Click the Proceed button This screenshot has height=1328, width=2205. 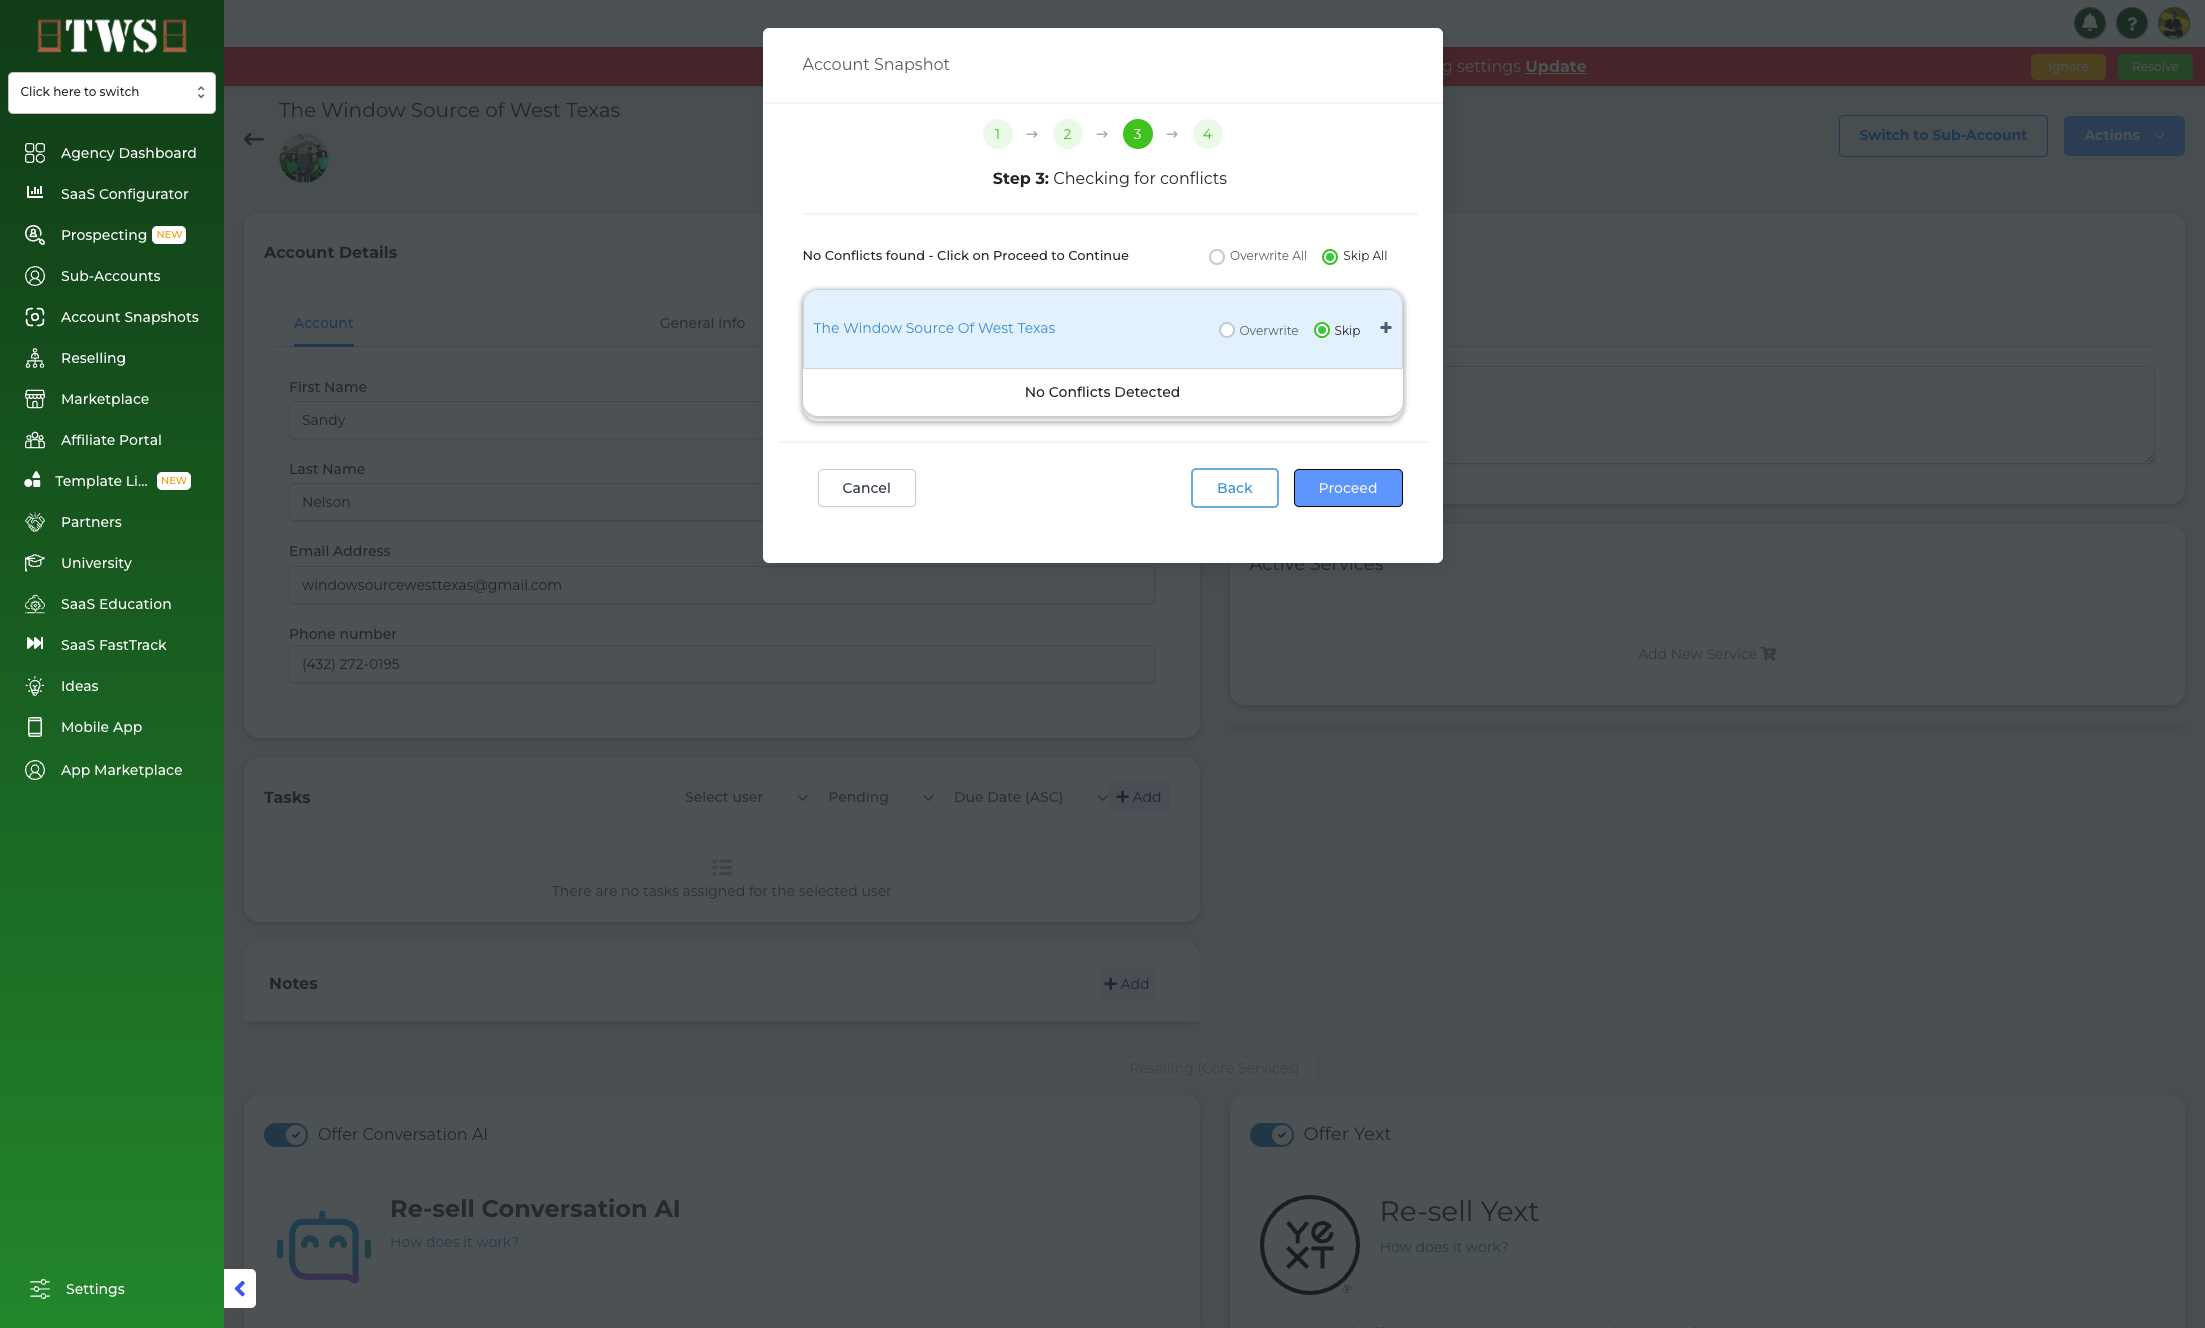pos(1348,488)
